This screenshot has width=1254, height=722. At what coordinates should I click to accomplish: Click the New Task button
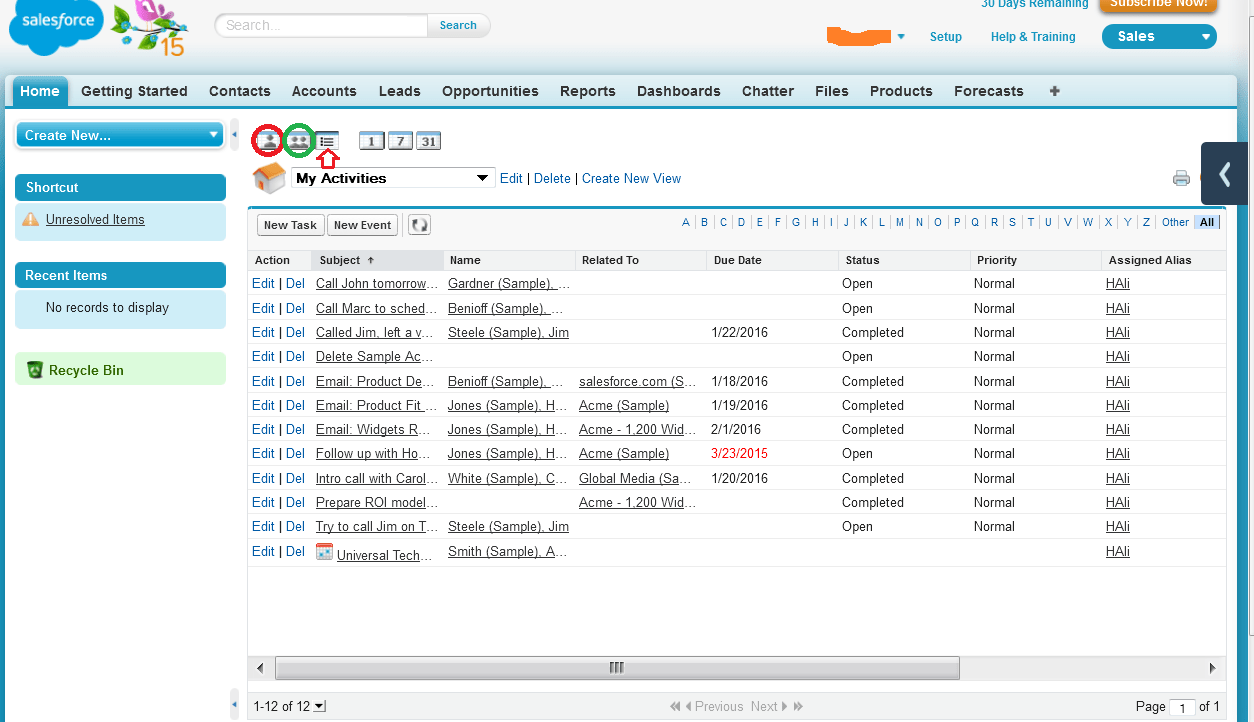click(290, 225)
